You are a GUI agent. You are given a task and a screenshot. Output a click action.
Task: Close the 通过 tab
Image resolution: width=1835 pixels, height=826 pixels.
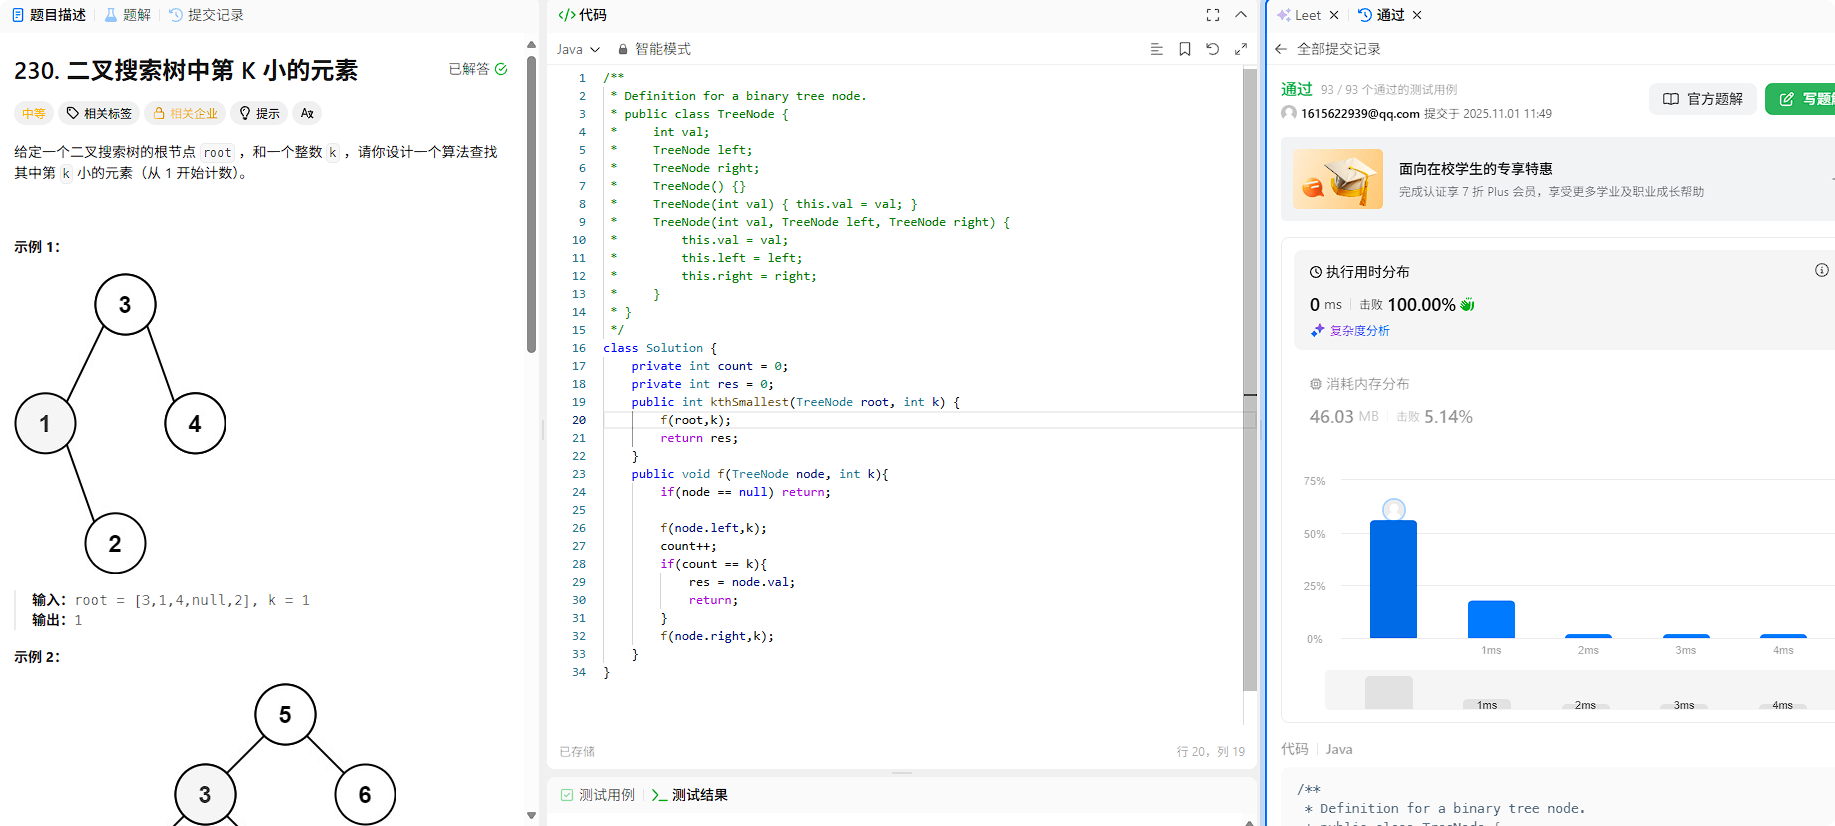(x=1417, y=15)
